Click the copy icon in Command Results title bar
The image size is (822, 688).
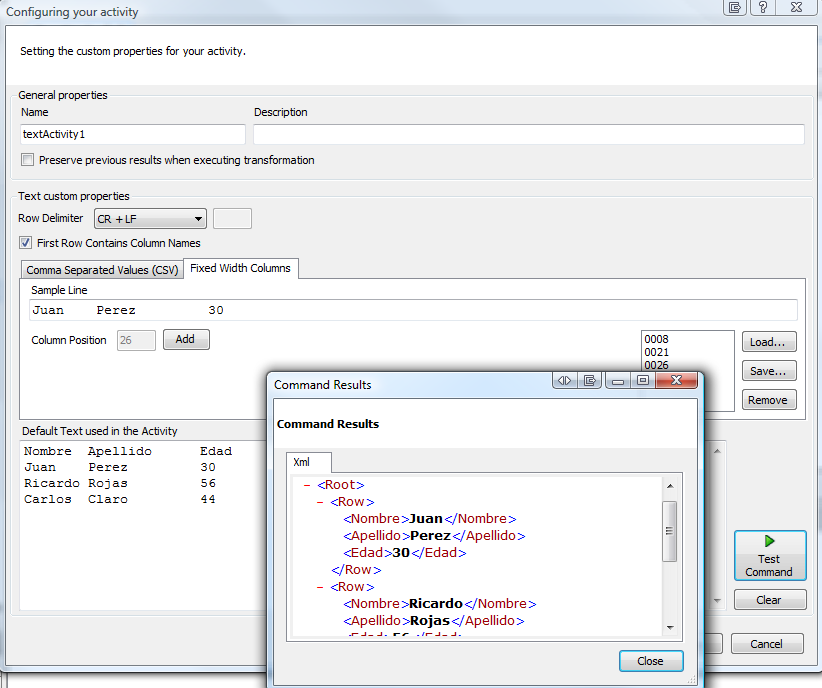click(x=590, y=380)
